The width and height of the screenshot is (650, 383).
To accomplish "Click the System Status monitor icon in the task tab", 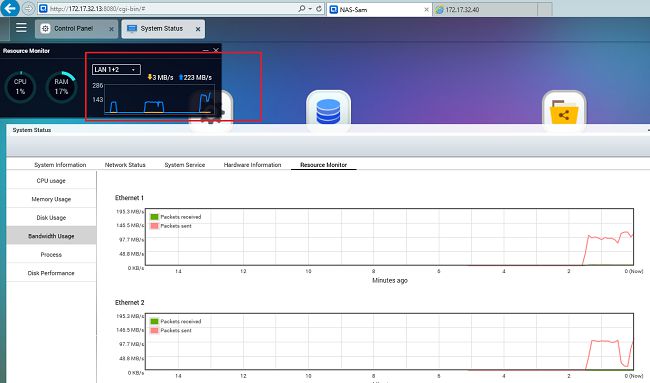I will [x=132, y=29].
